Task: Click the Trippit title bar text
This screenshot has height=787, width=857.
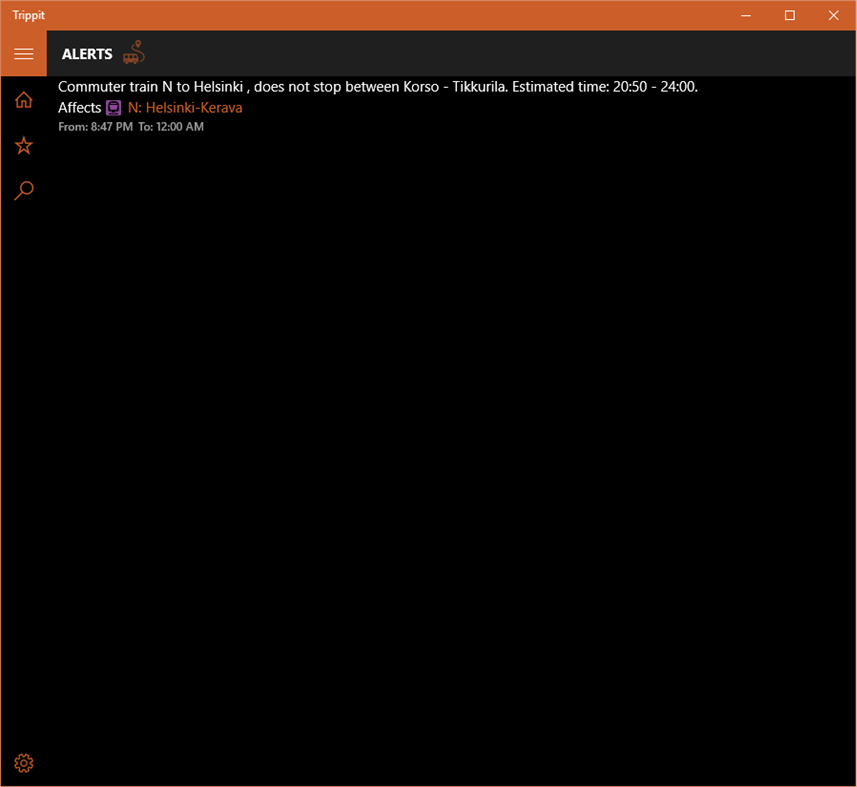Action: tap(28, 15)
